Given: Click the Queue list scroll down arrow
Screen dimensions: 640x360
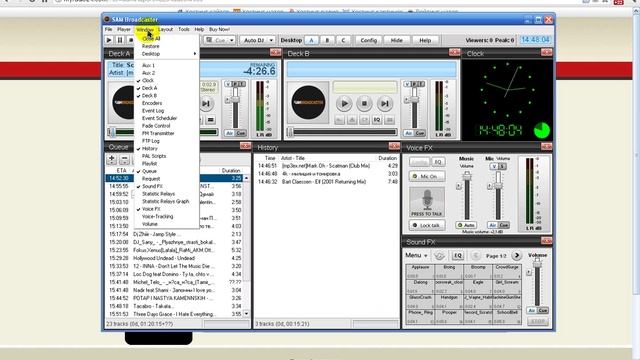Looking at the screenshot, I should coord(246,314).
